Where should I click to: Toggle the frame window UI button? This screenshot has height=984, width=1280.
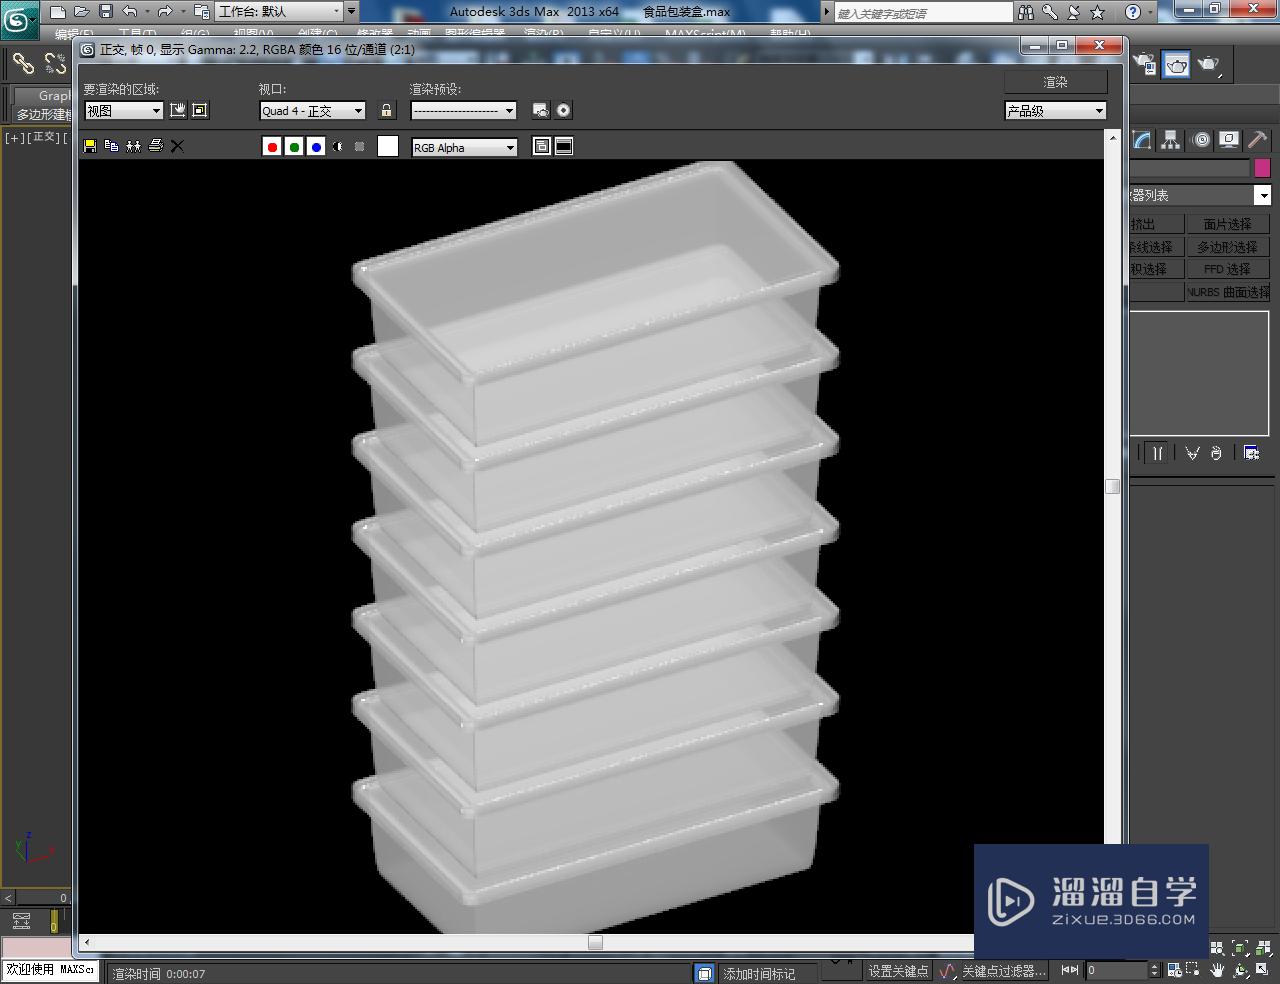[564, 147]
